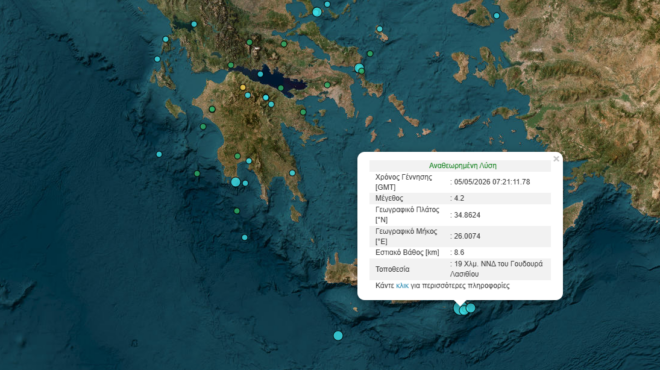Click the 'Γεωγραφικό Μήκος [°E]' label

(406, 236)
